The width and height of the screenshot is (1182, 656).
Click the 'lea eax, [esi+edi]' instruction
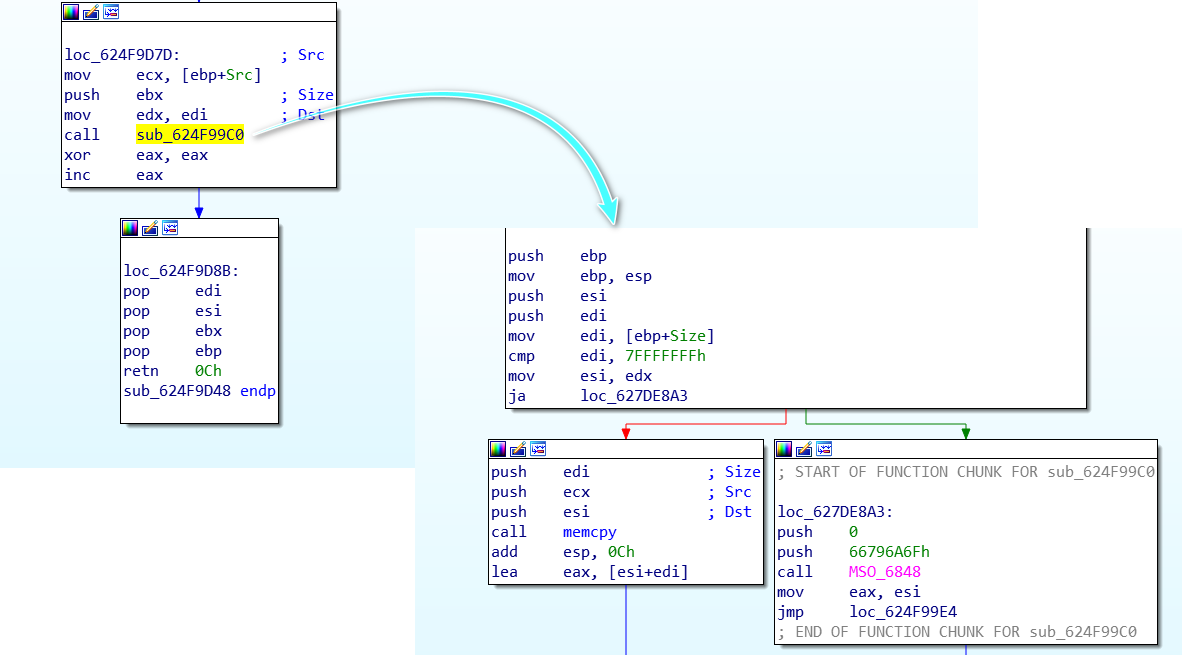coord(589,572)
